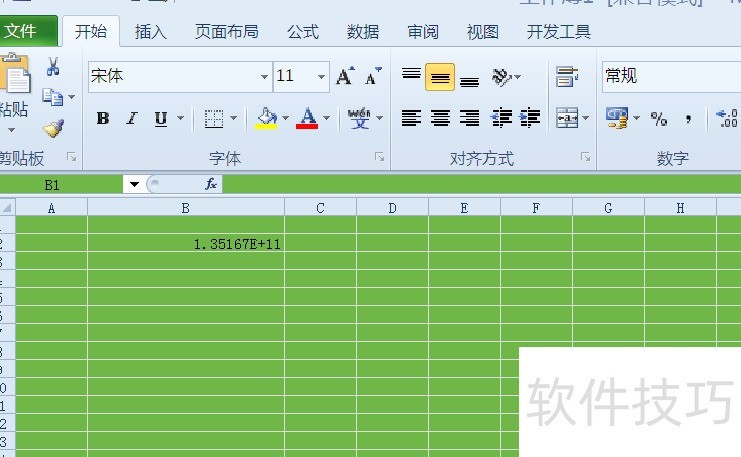Open the underline style arrow

coord(181,118)
